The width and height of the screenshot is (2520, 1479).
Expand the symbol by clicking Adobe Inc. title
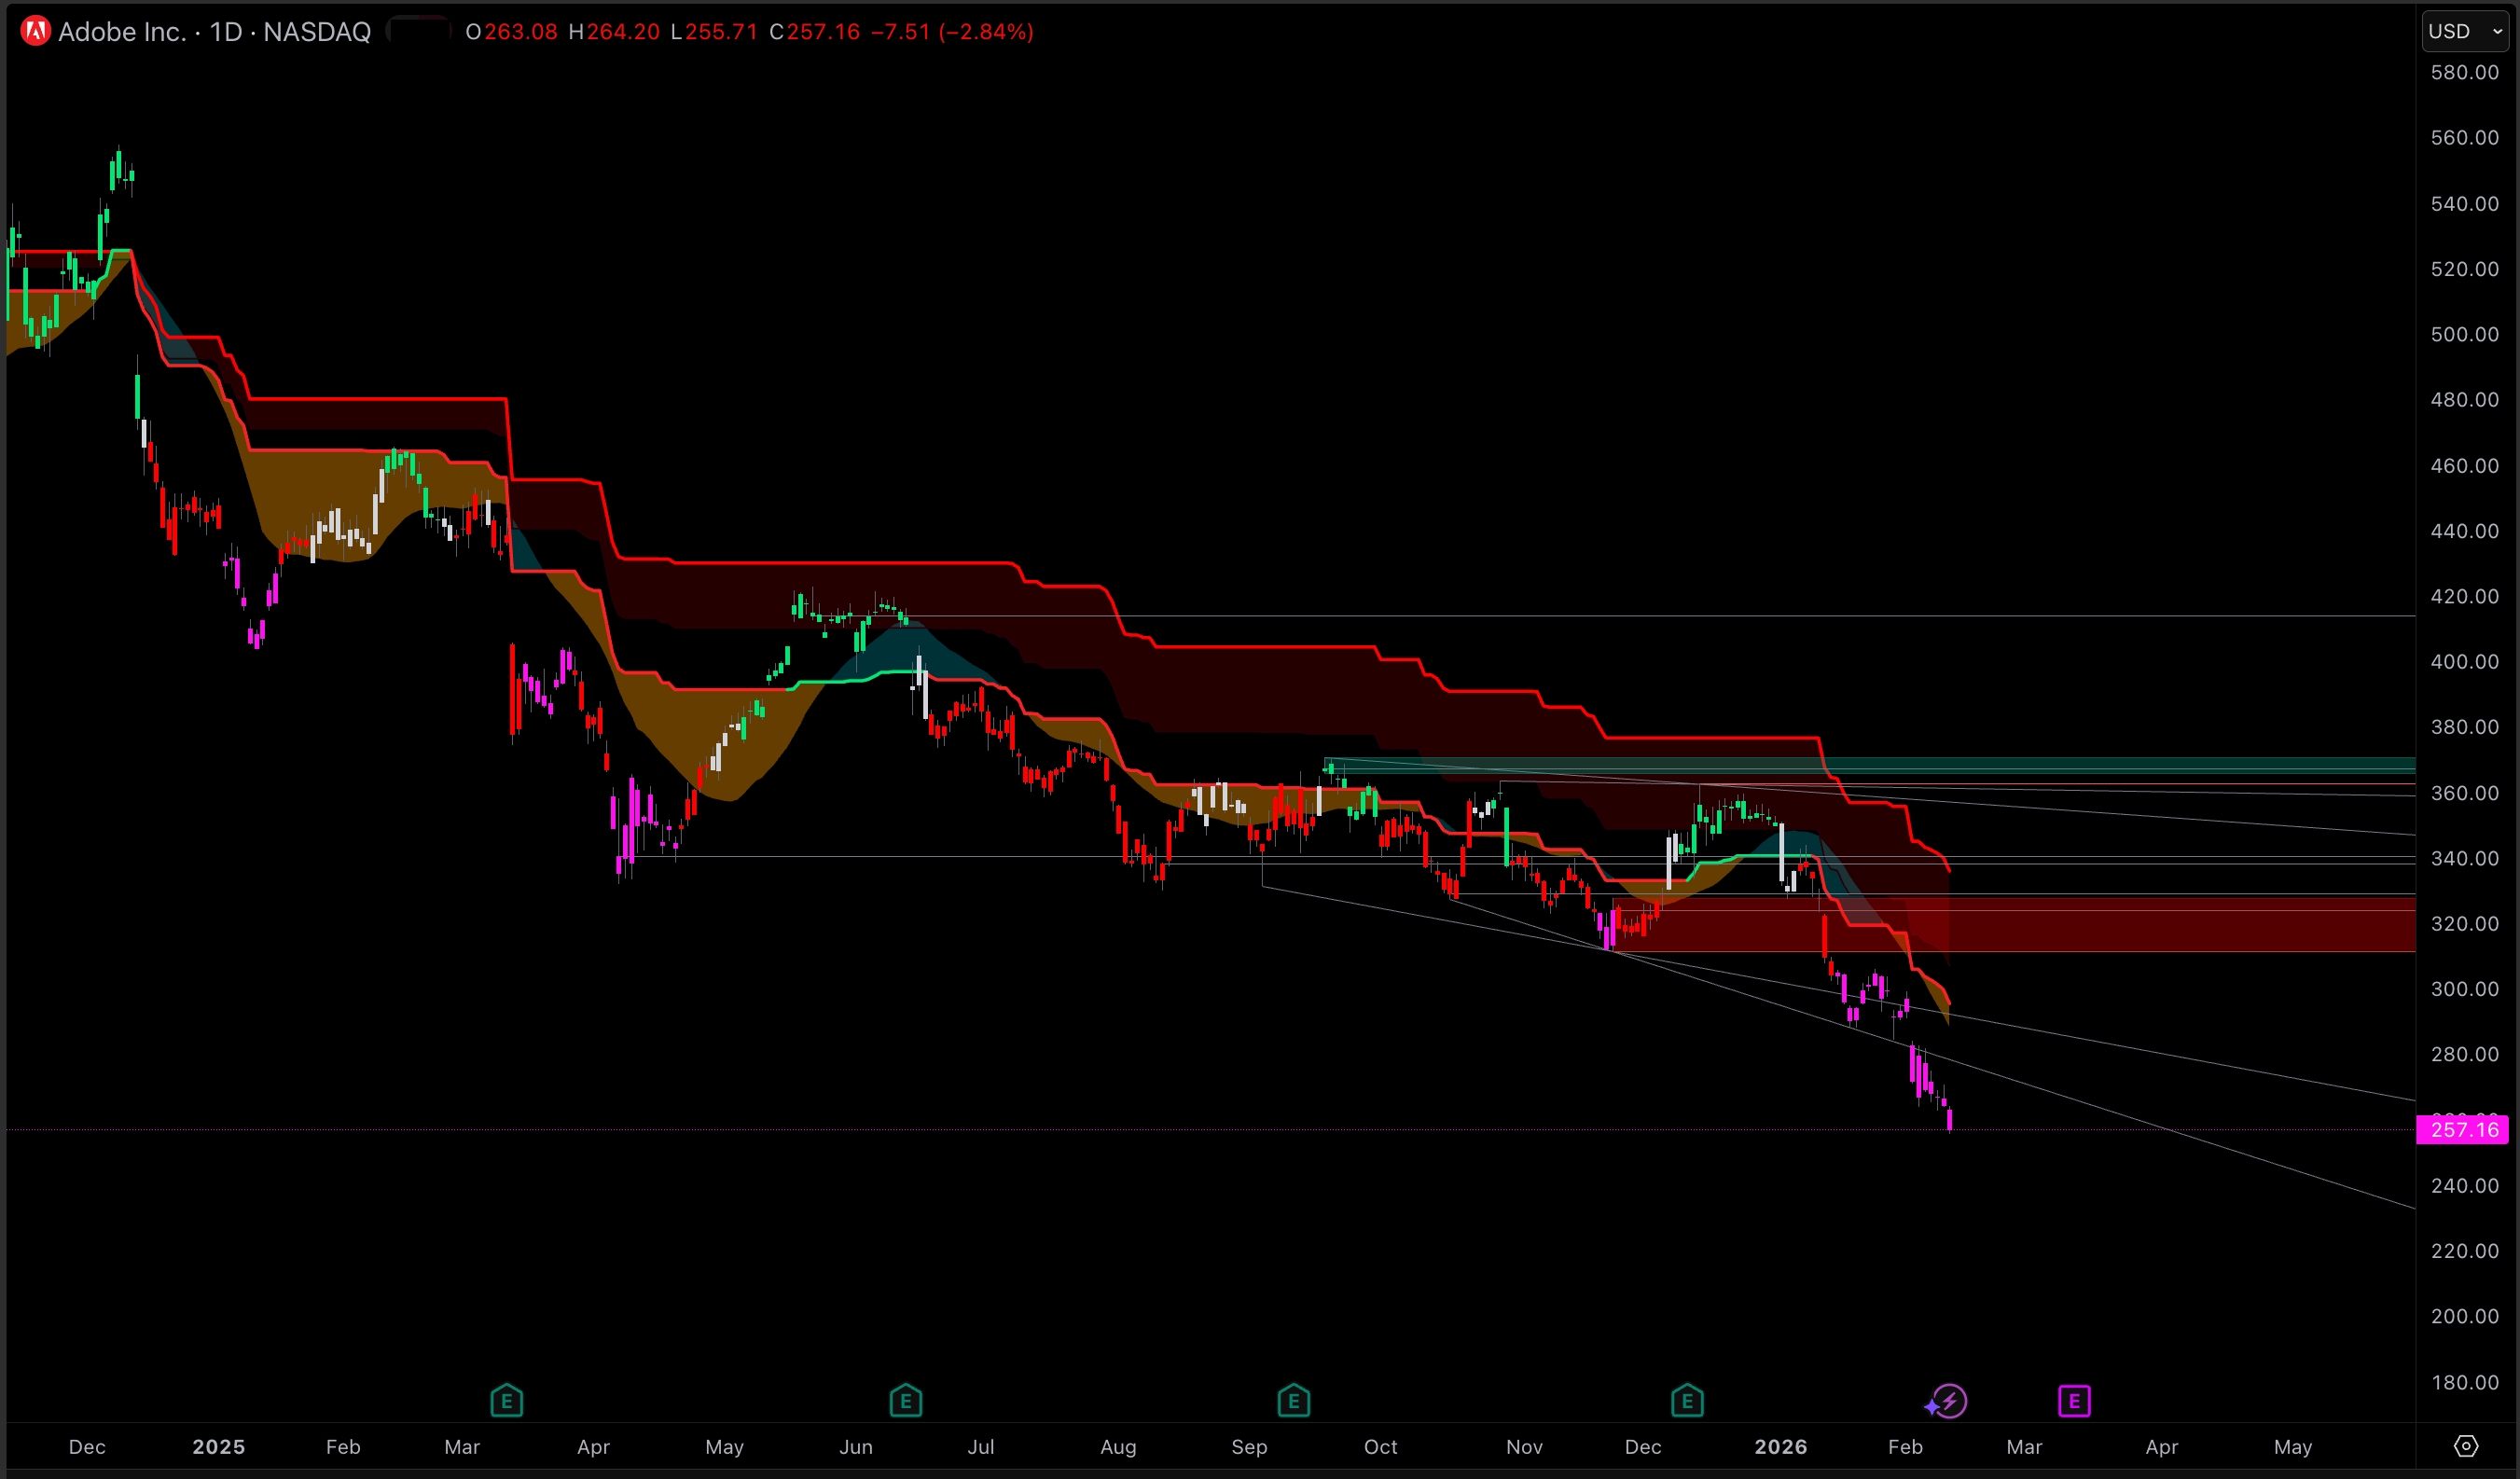click(121, 31)
